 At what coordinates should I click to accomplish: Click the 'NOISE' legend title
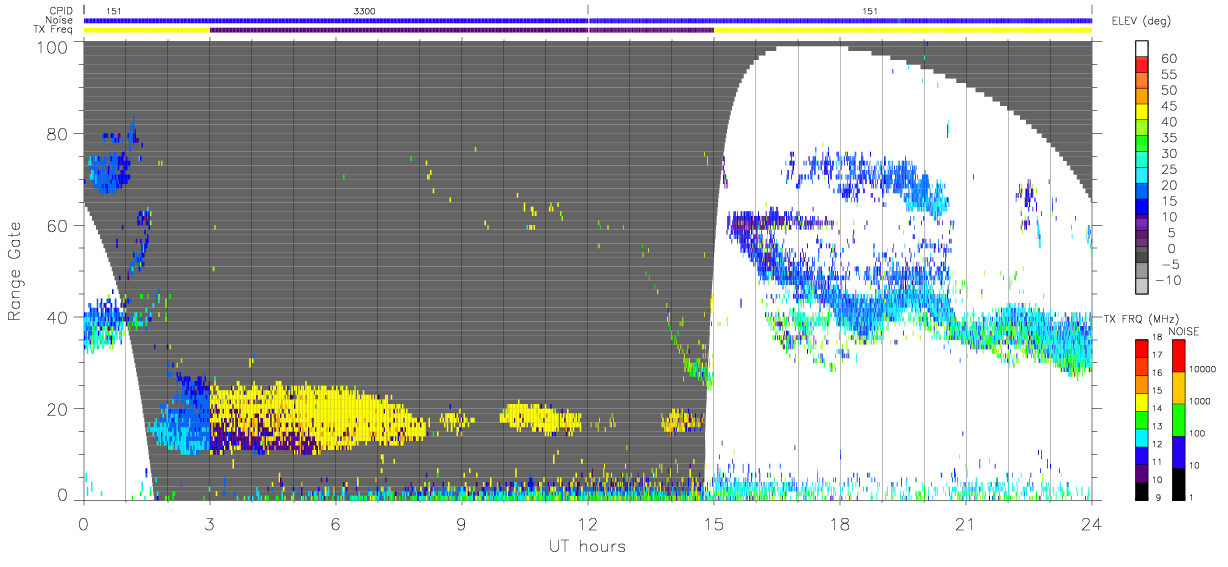click(x=1184, y=330)
